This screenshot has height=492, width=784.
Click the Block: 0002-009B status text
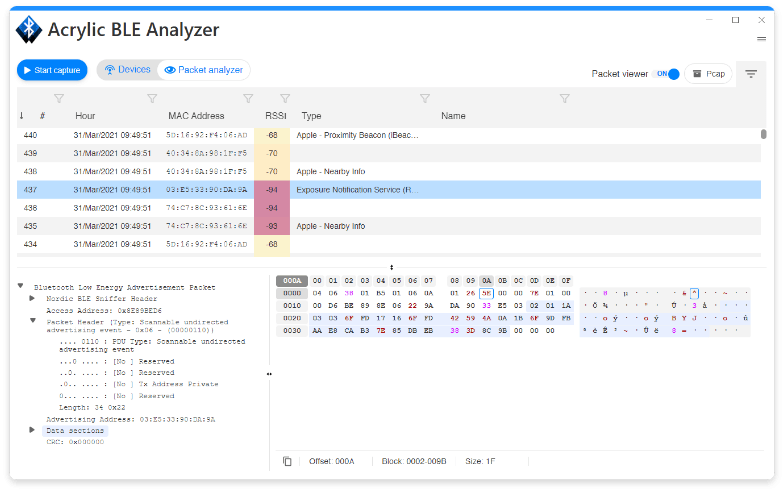(x=414, y=461)
